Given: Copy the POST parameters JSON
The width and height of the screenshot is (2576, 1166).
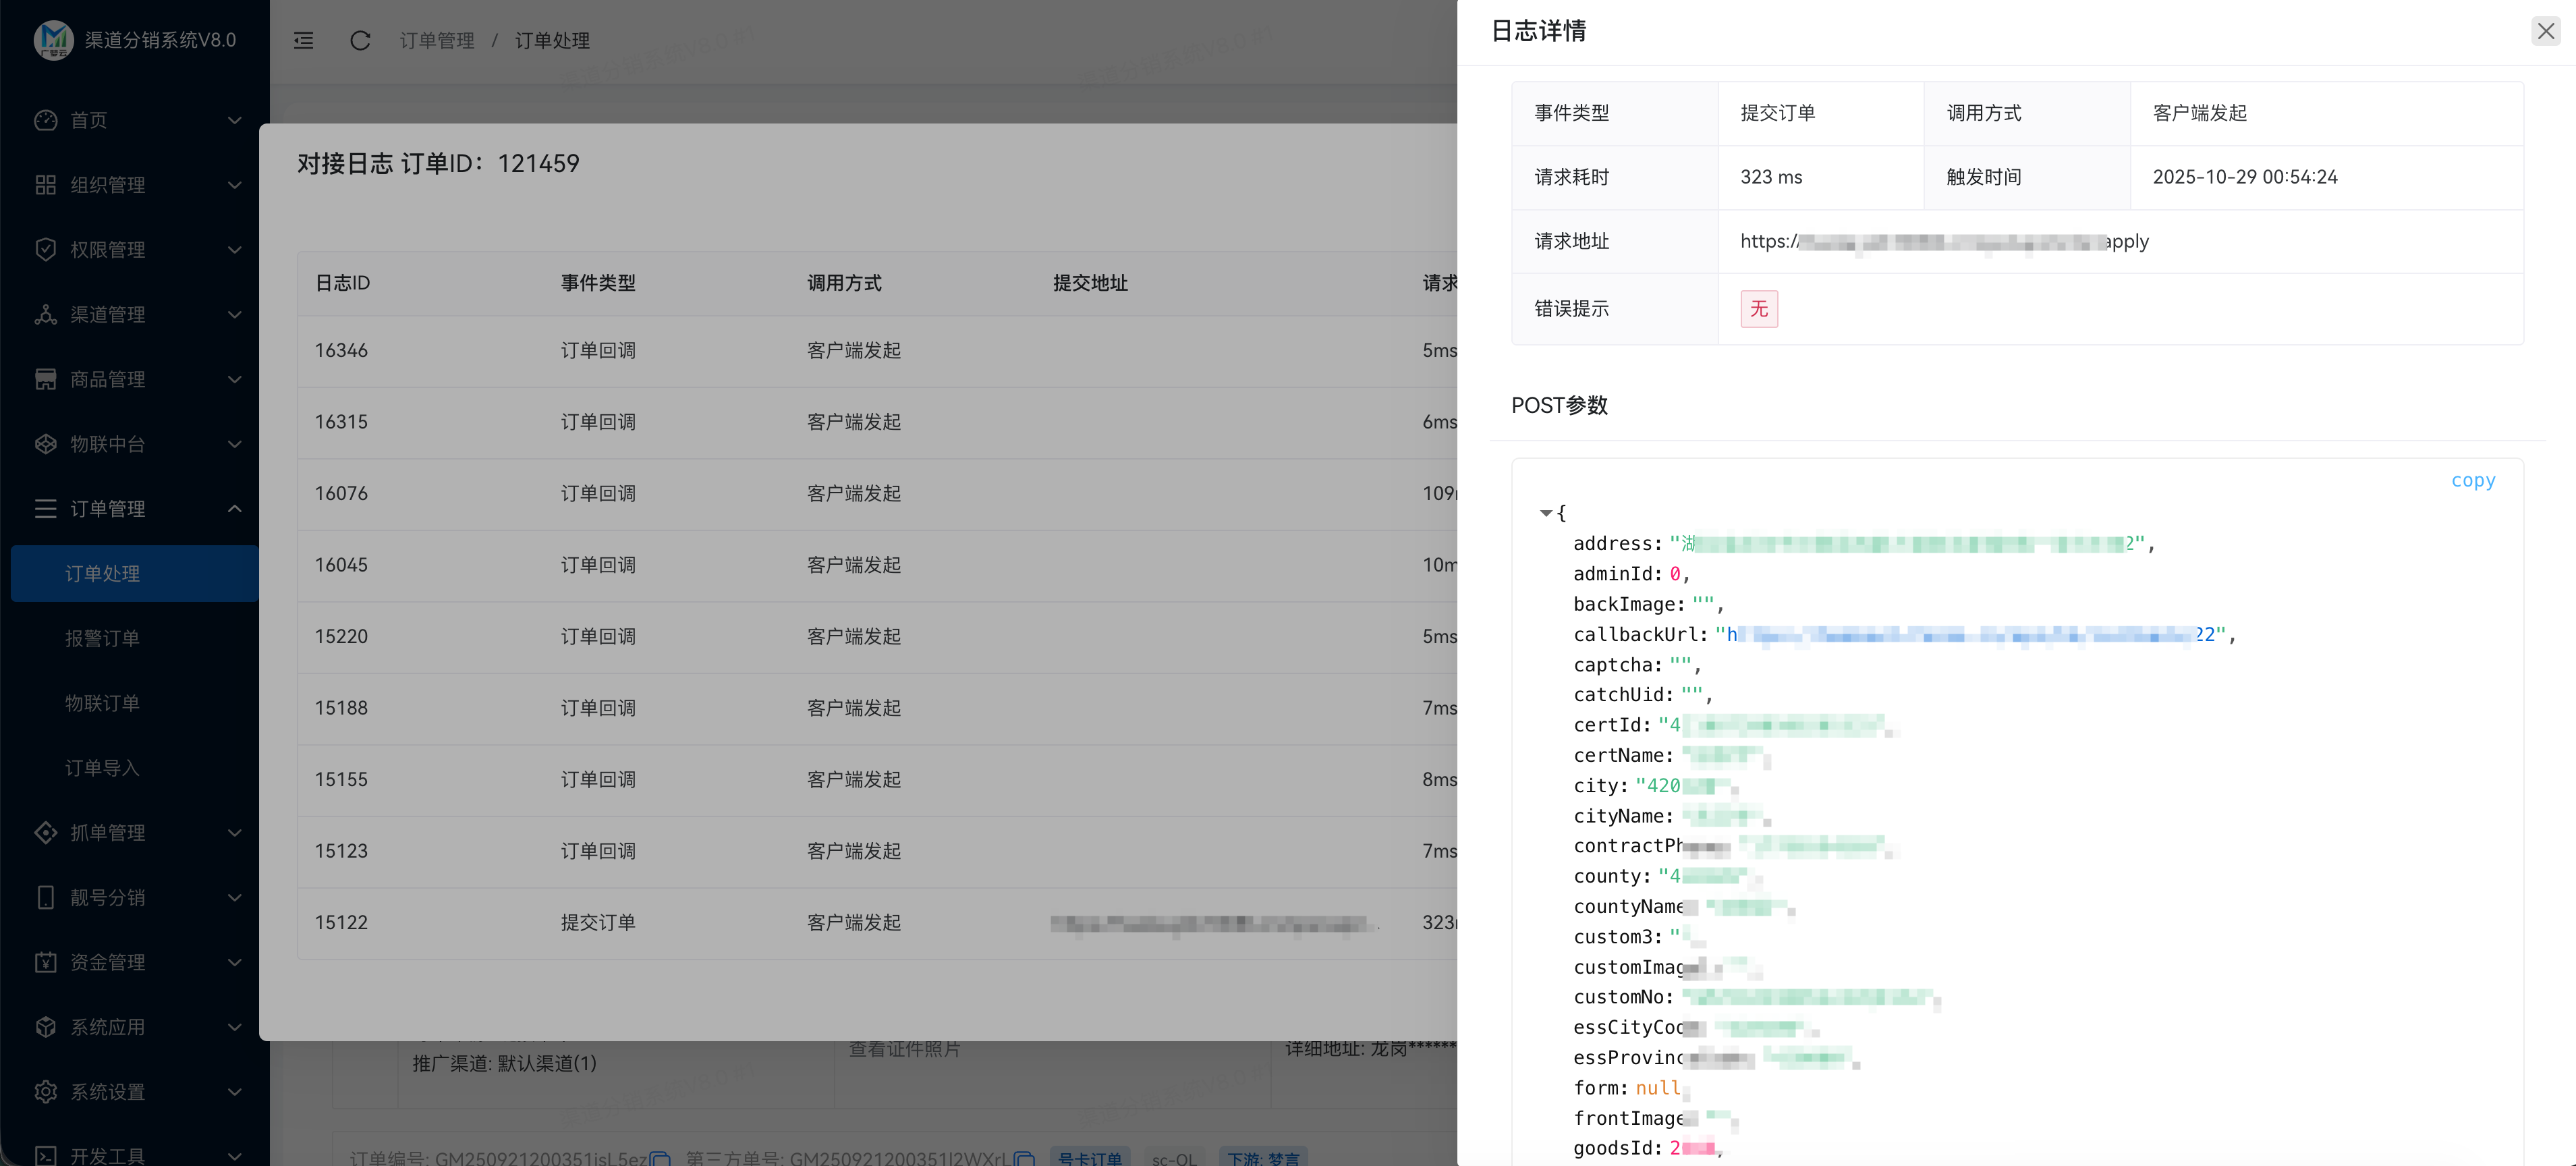Looking at the screenshot, I should (2473, 481).
